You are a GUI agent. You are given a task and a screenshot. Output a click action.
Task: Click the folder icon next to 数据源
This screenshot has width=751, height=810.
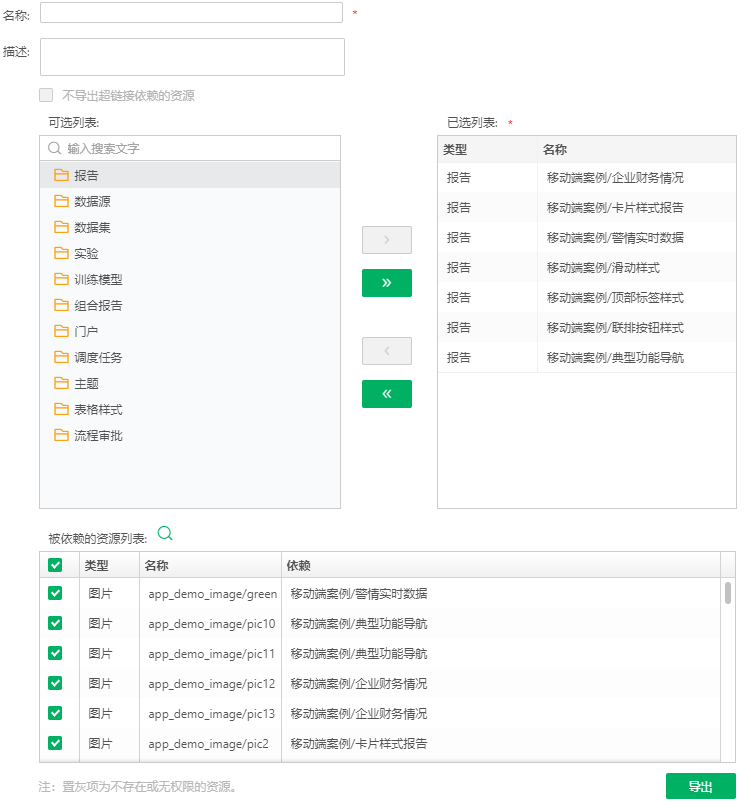[61, 200]
